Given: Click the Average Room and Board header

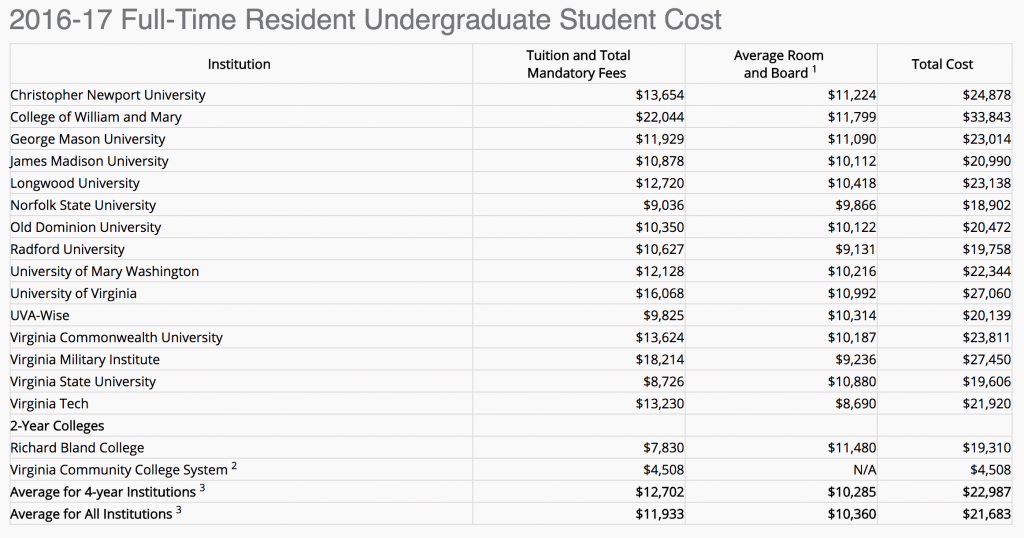Looking at the screenshot, I should (775, 64).
